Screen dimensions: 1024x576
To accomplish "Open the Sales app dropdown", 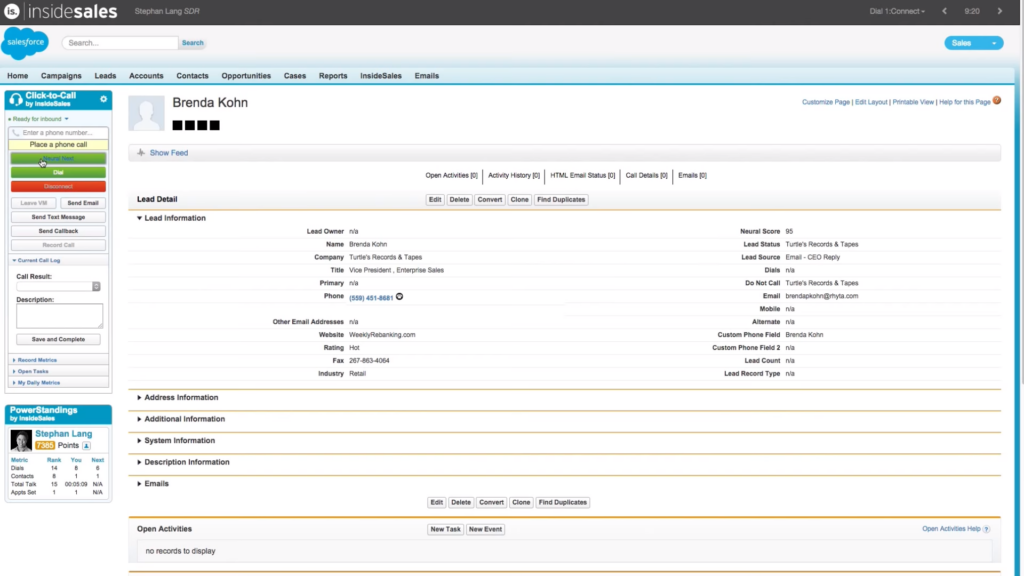I will click(974, 43).
